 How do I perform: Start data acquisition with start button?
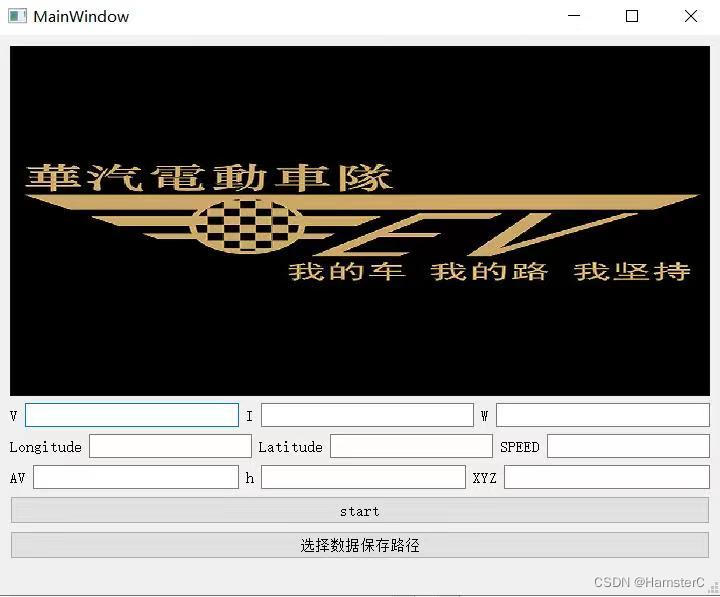point(360,510)
